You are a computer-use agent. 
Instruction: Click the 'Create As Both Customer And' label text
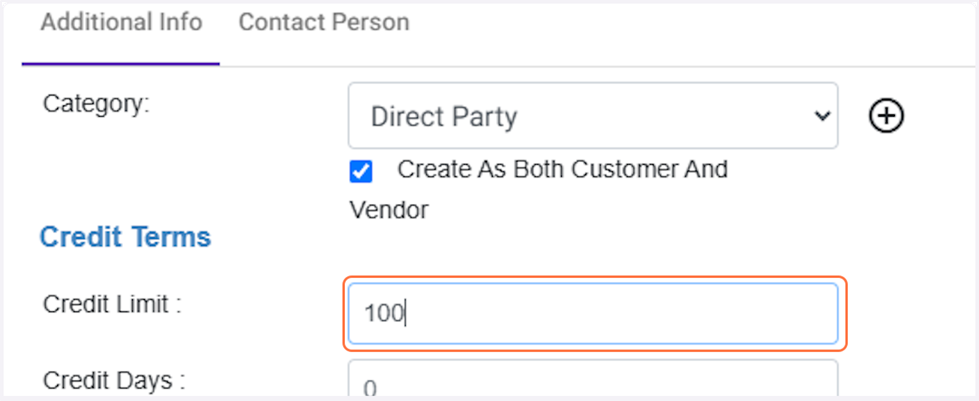click(x=562, y=169)
